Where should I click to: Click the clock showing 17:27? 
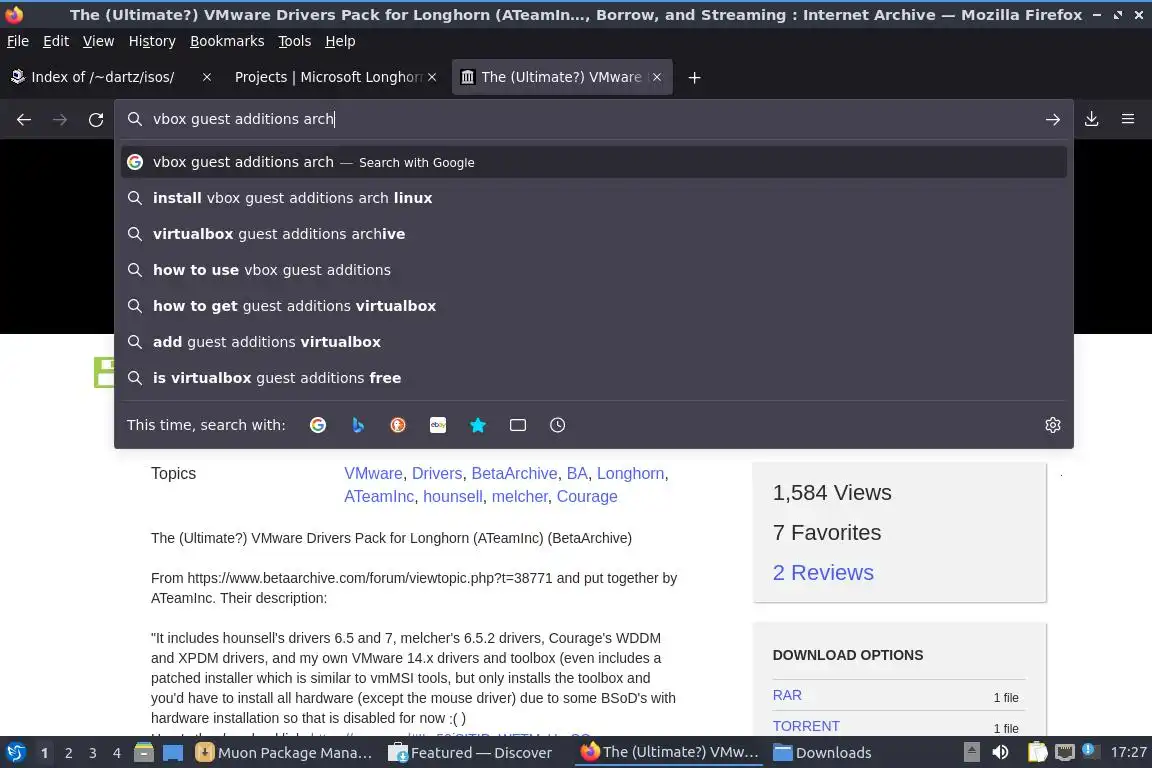pos(1128,753)
